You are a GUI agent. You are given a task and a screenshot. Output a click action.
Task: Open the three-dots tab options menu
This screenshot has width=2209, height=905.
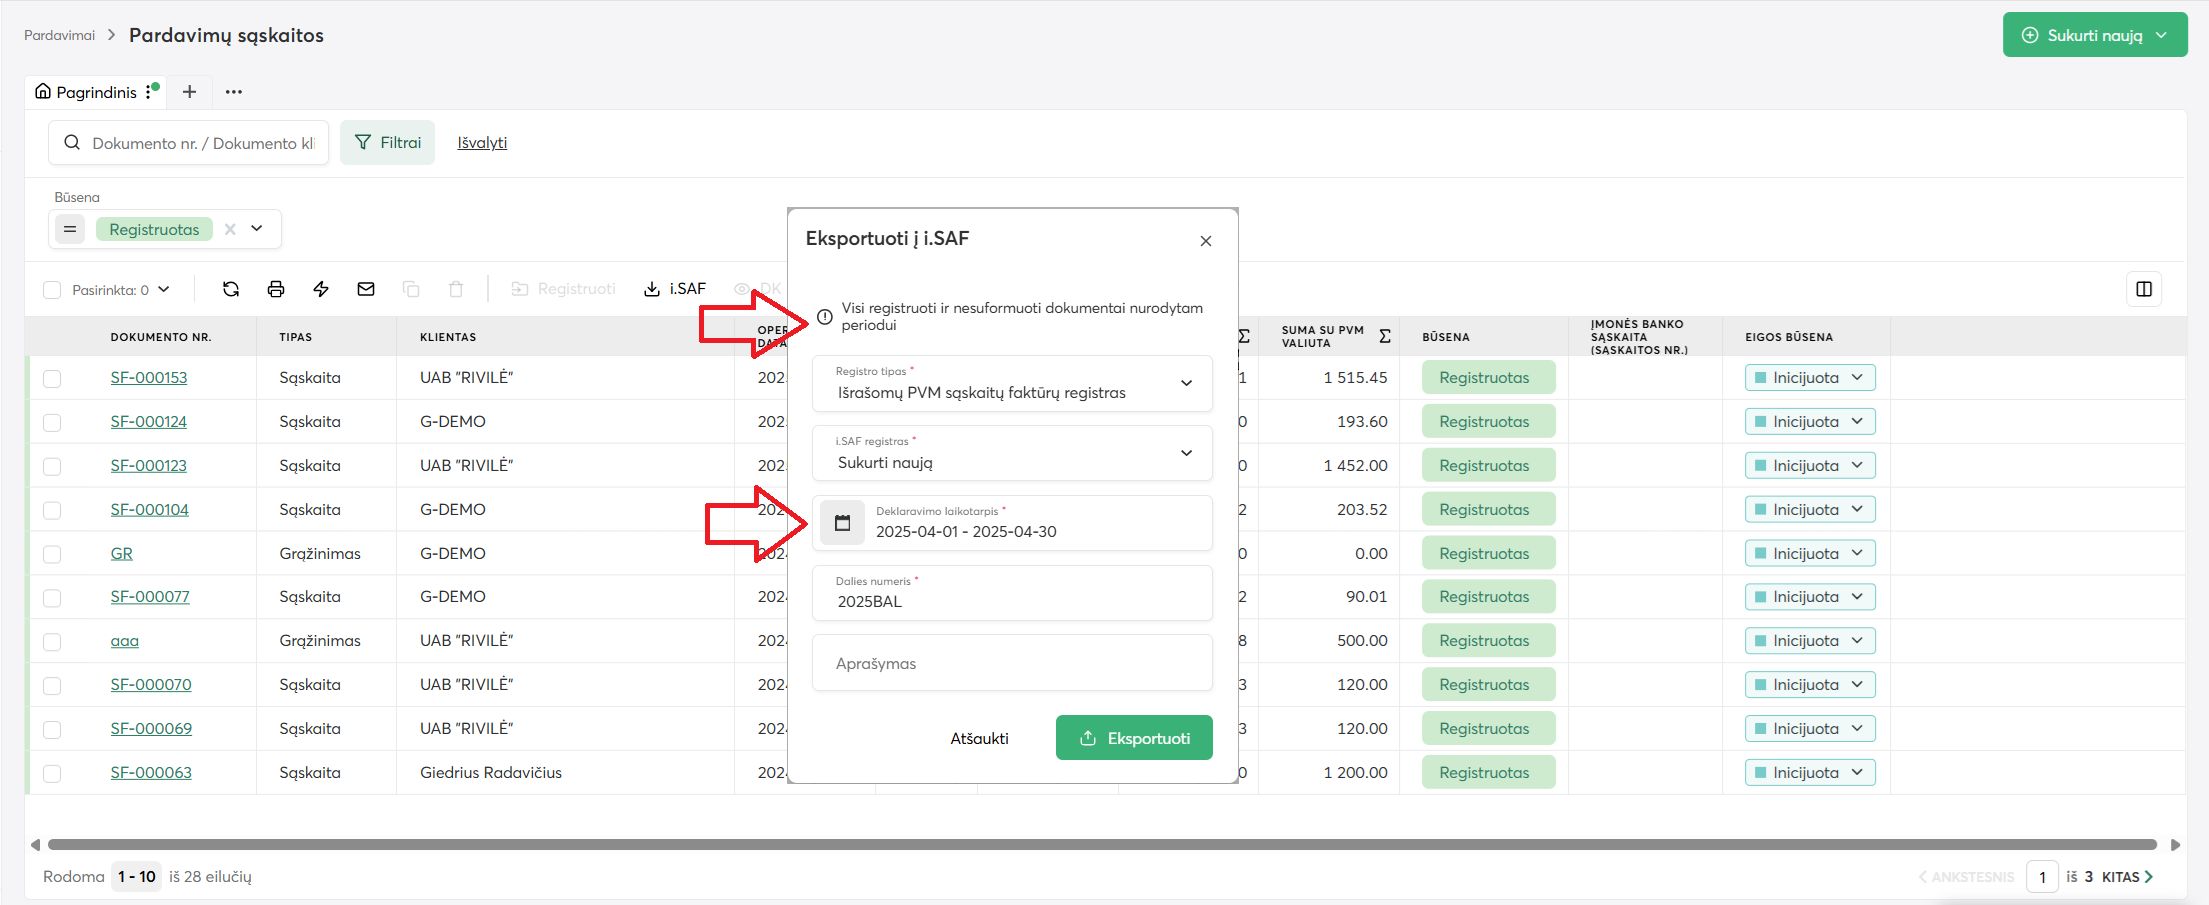pyautogui.click(x=234, y=92)
